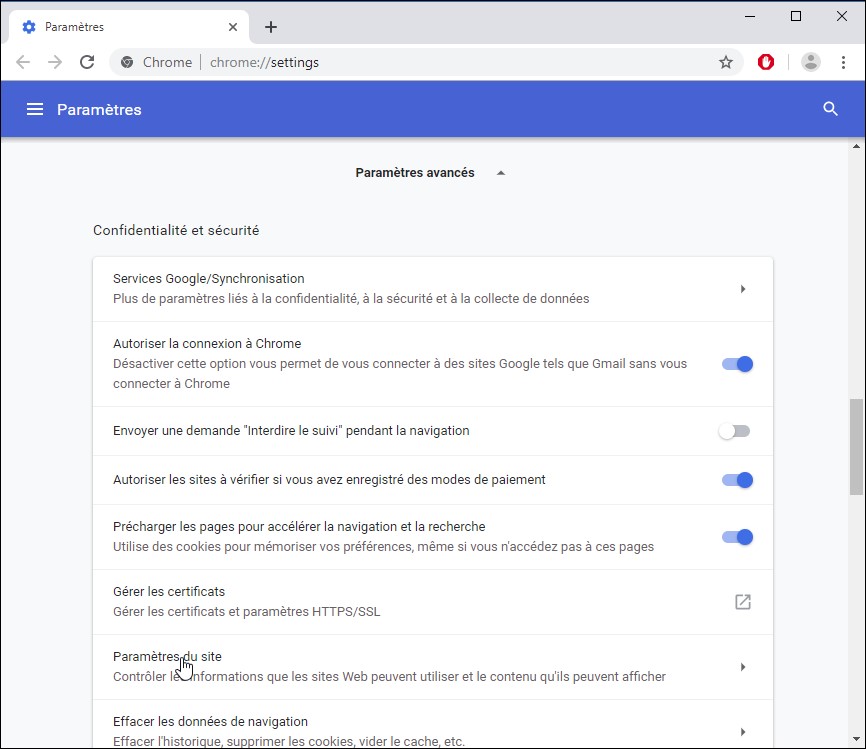The width and height of the screenshot is (866, 749).
Task: Open a new tab with plus icon
Action: click(271, 27)
